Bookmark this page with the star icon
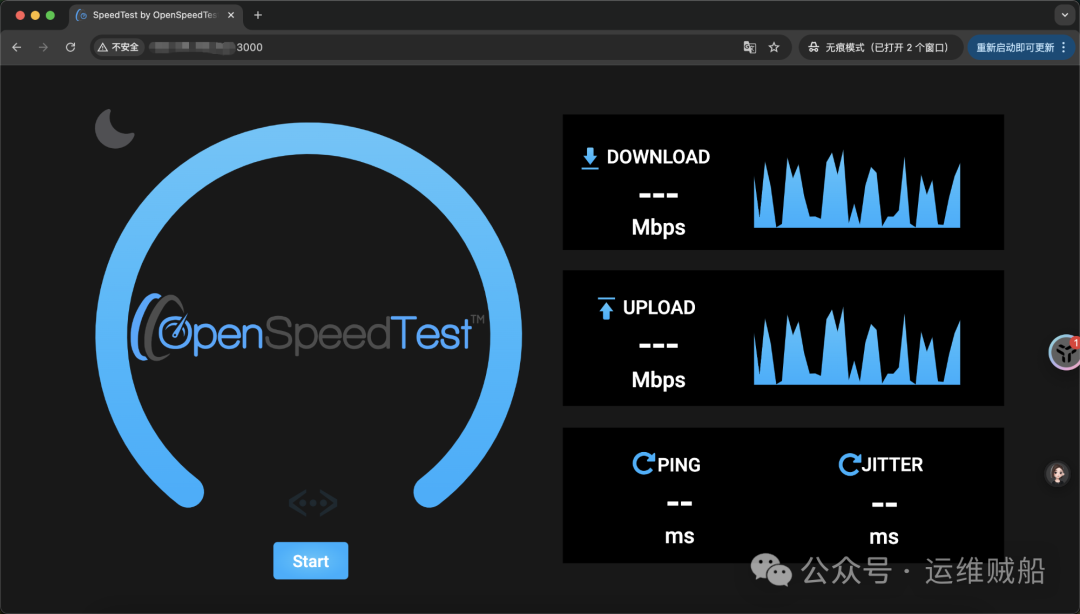Viewport: 1080px width, 614px height. pyautogui.click(x=774, y=47)
